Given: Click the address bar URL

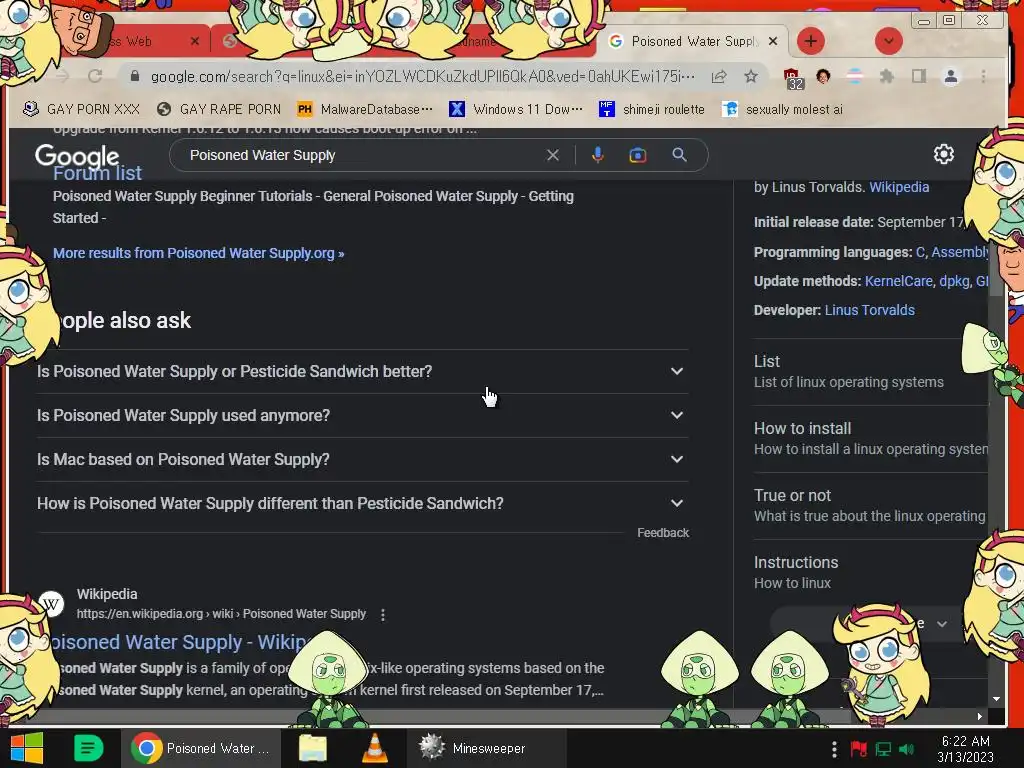Looking at the screenshot, I should tap(422, 76).
